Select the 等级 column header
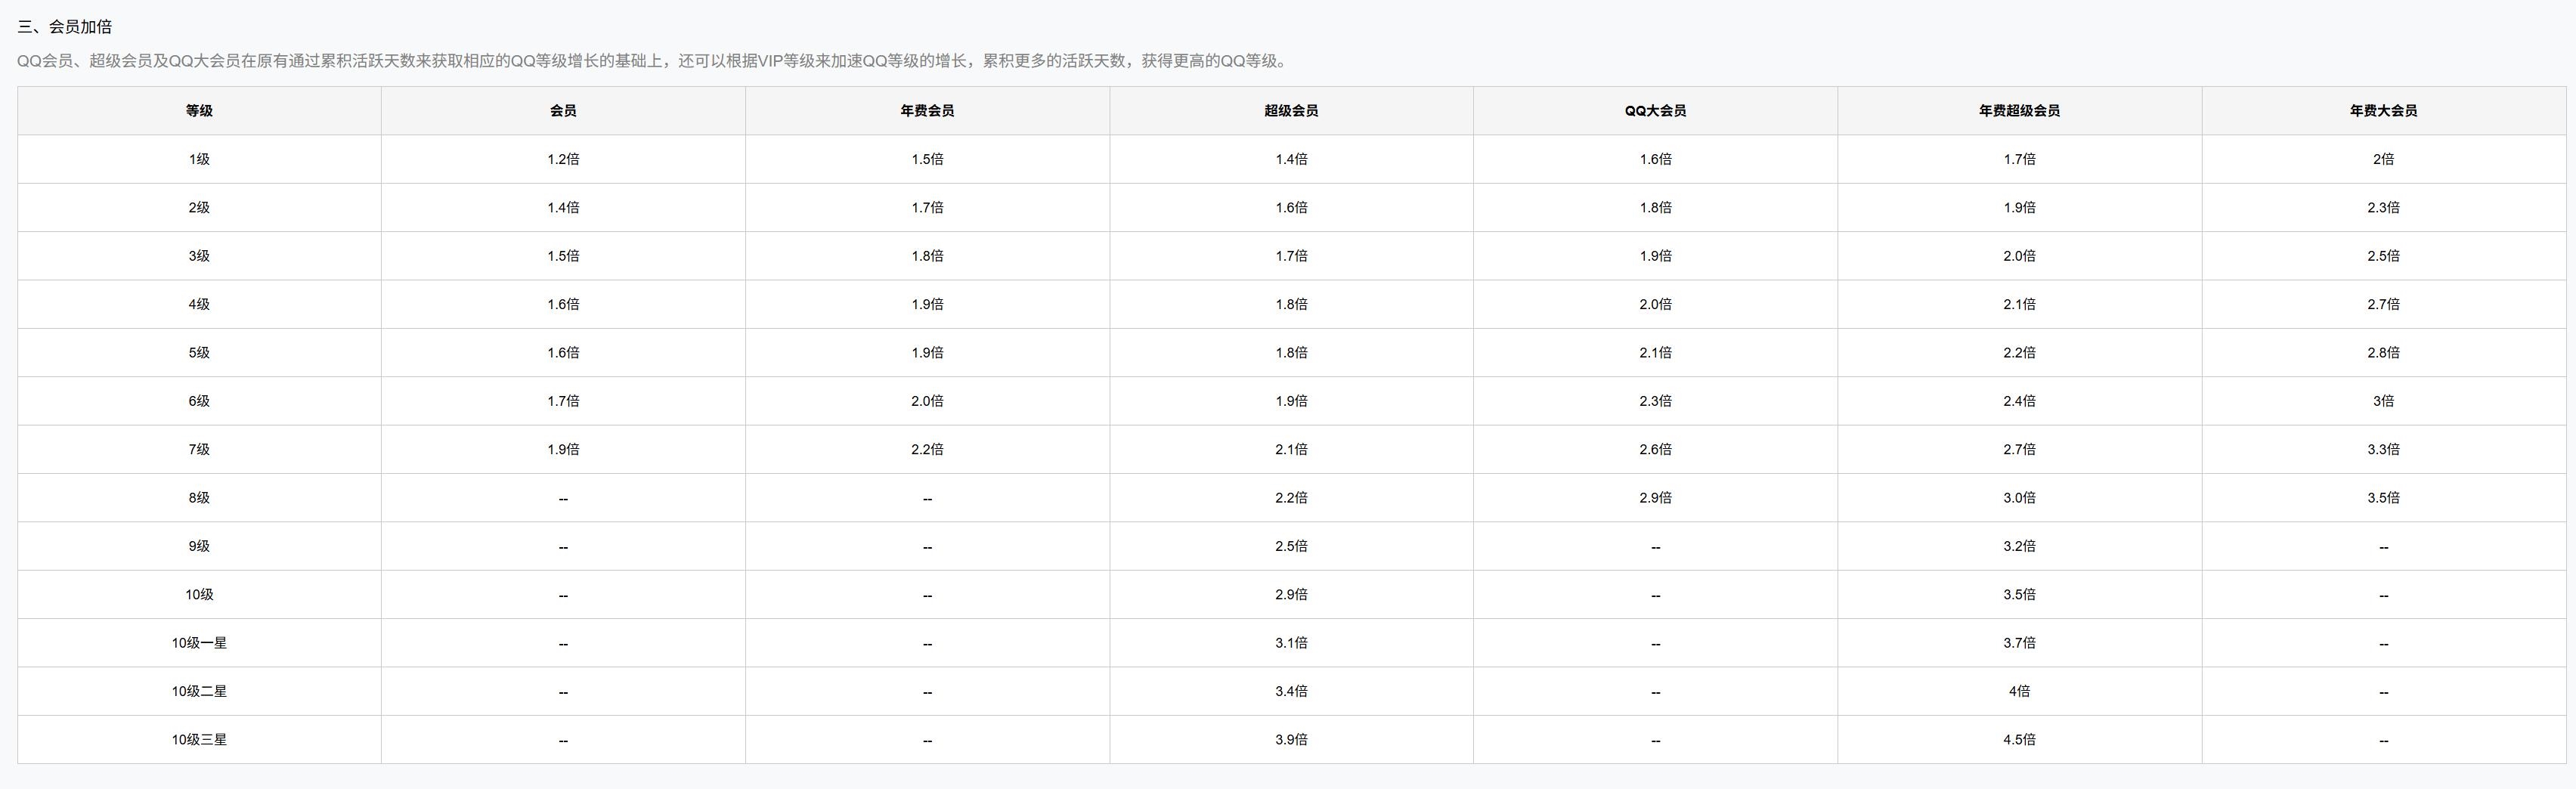The width and height of the screenshot is (2576, 789). (199, 111)
